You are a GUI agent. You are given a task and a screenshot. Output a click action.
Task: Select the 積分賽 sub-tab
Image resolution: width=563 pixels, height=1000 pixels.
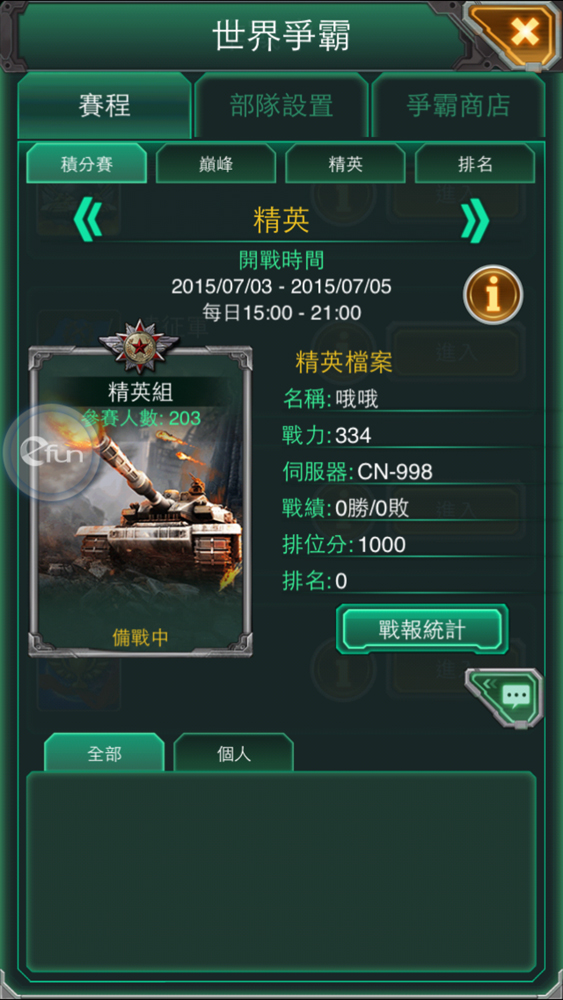(x=87, y=164)
